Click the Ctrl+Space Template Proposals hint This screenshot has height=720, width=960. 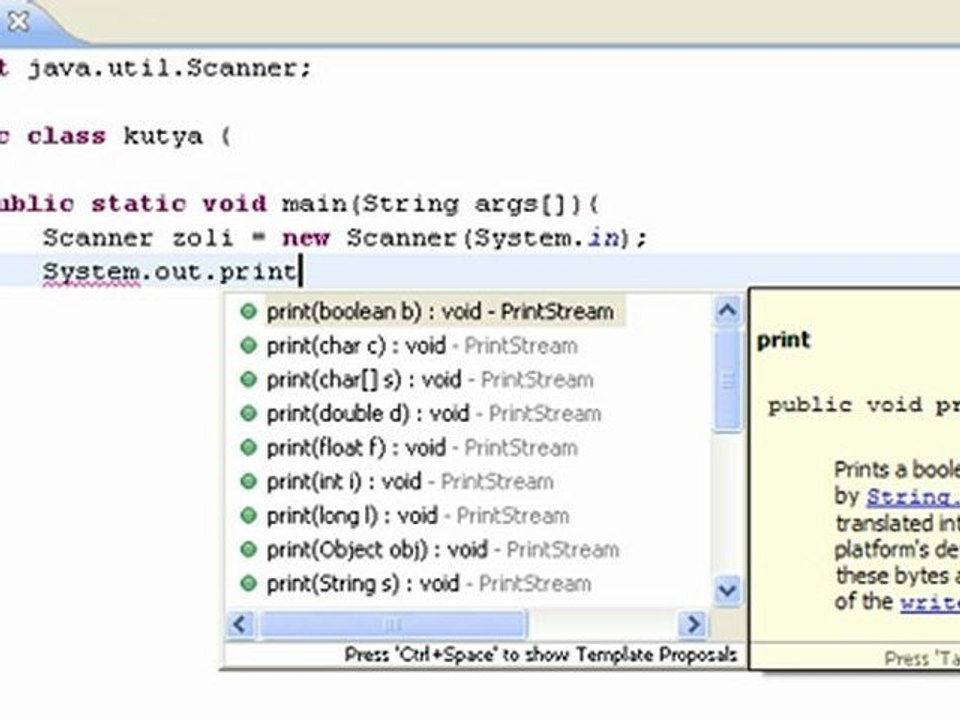click(x=541, y=655)
